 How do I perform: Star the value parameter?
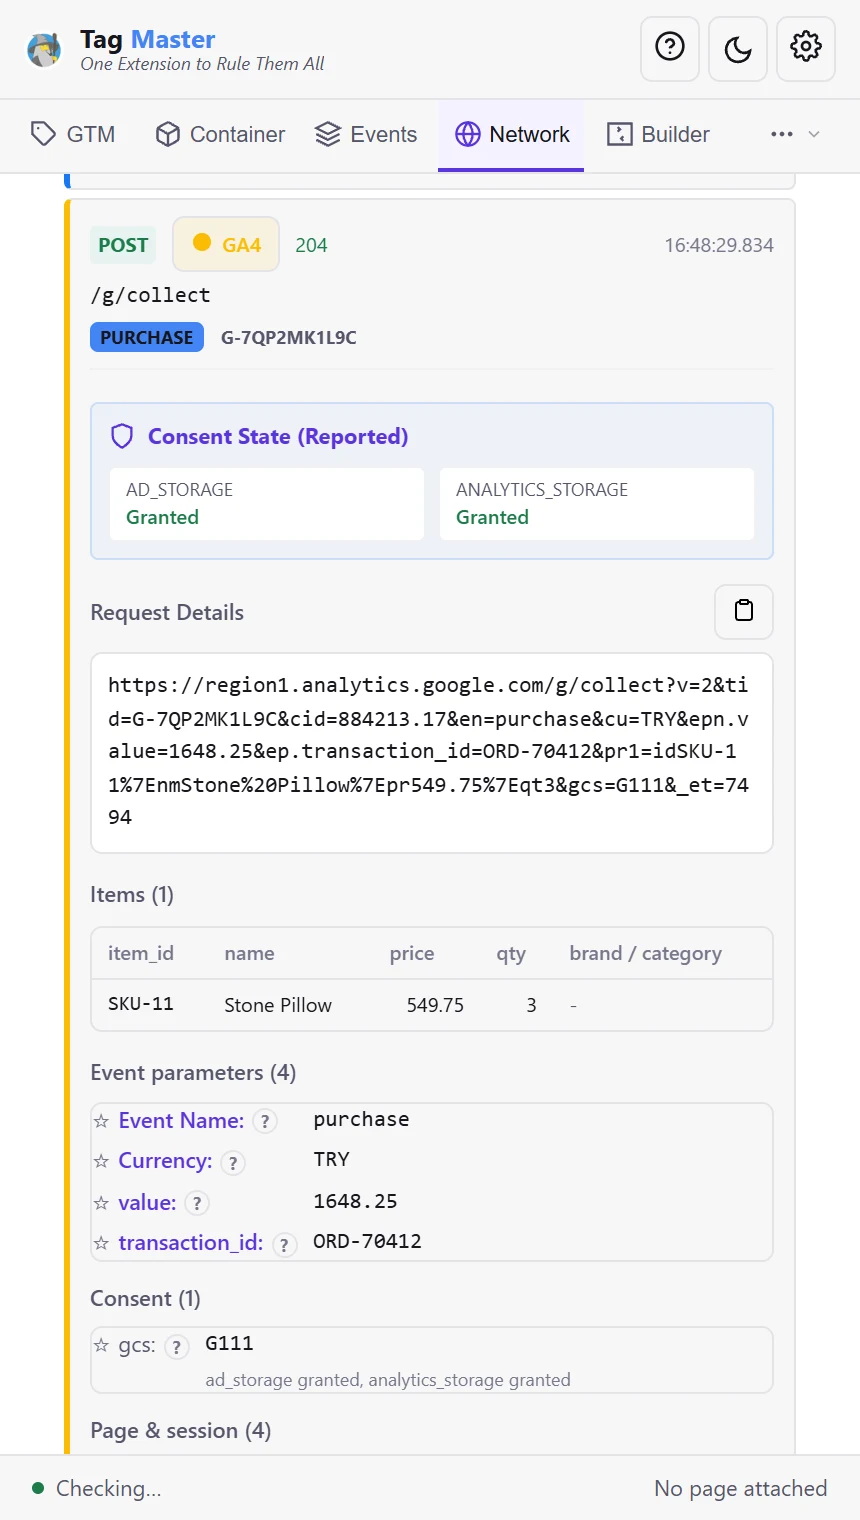click(x=101, y=1203)
